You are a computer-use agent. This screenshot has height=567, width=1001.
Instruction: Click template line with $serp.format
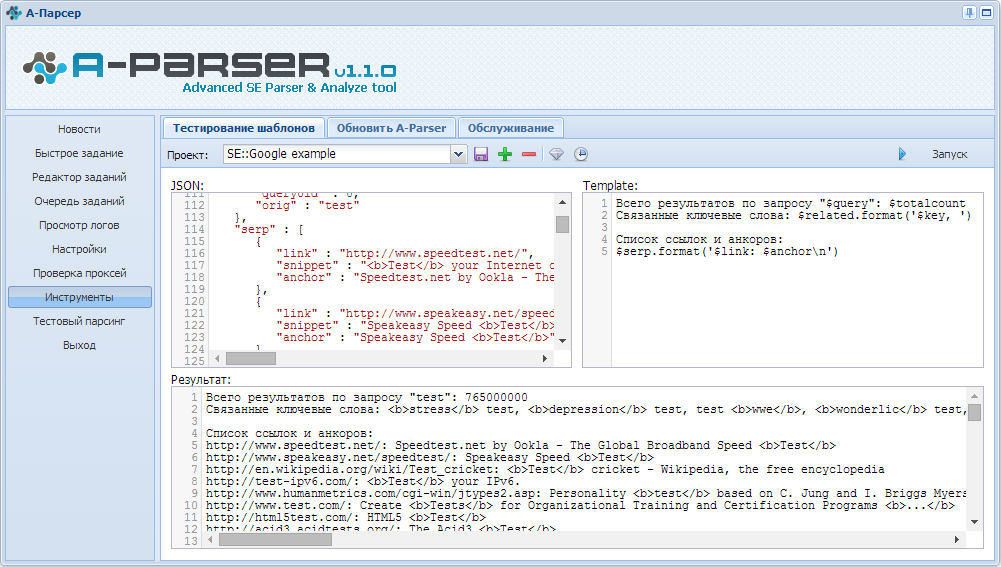726,252
